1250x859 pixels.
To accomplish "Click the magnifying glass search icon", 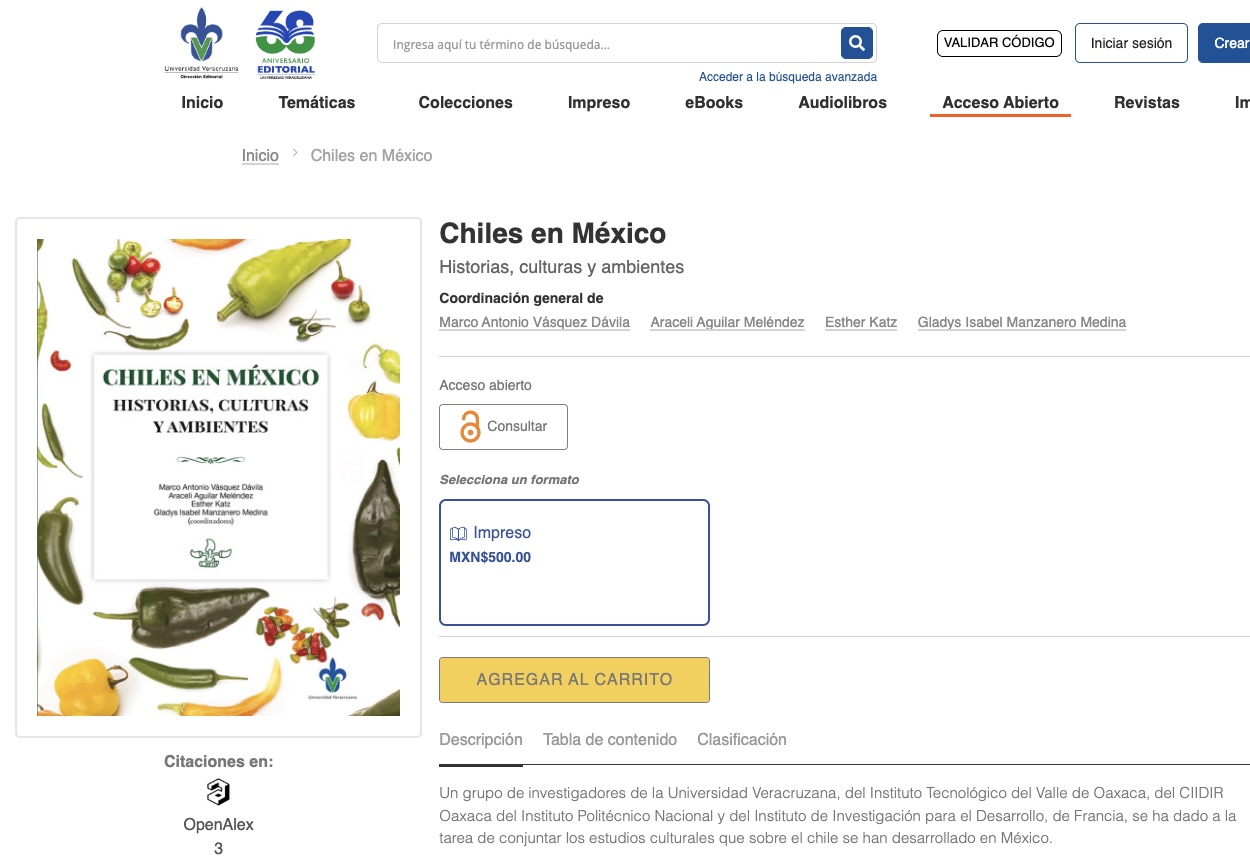I will point(857,43).
